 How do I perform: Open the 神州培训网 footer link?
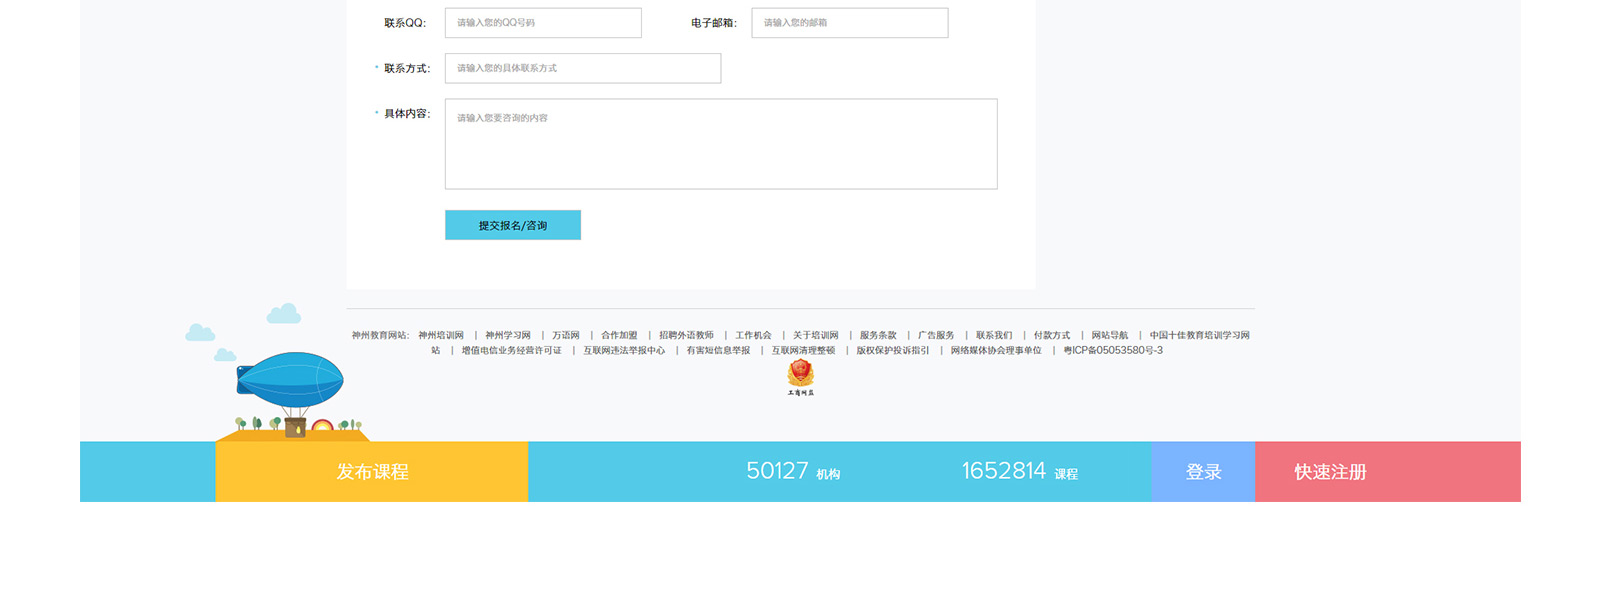[441, 336]
